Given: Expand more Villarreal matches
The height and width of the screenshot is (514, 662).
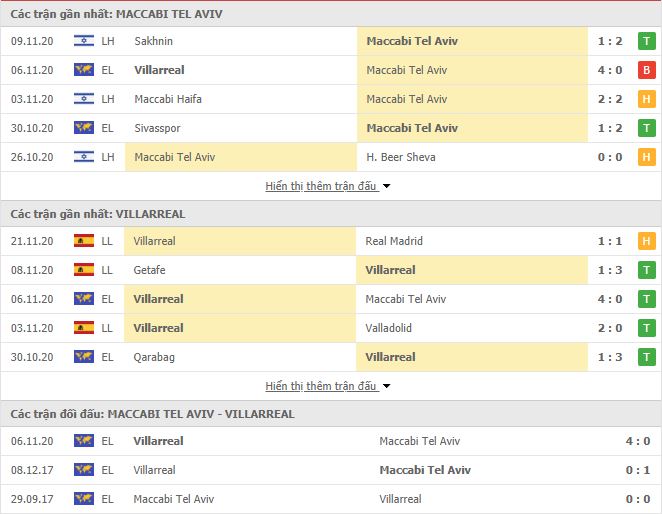Looking at the screenshot, I should [321, 386].
